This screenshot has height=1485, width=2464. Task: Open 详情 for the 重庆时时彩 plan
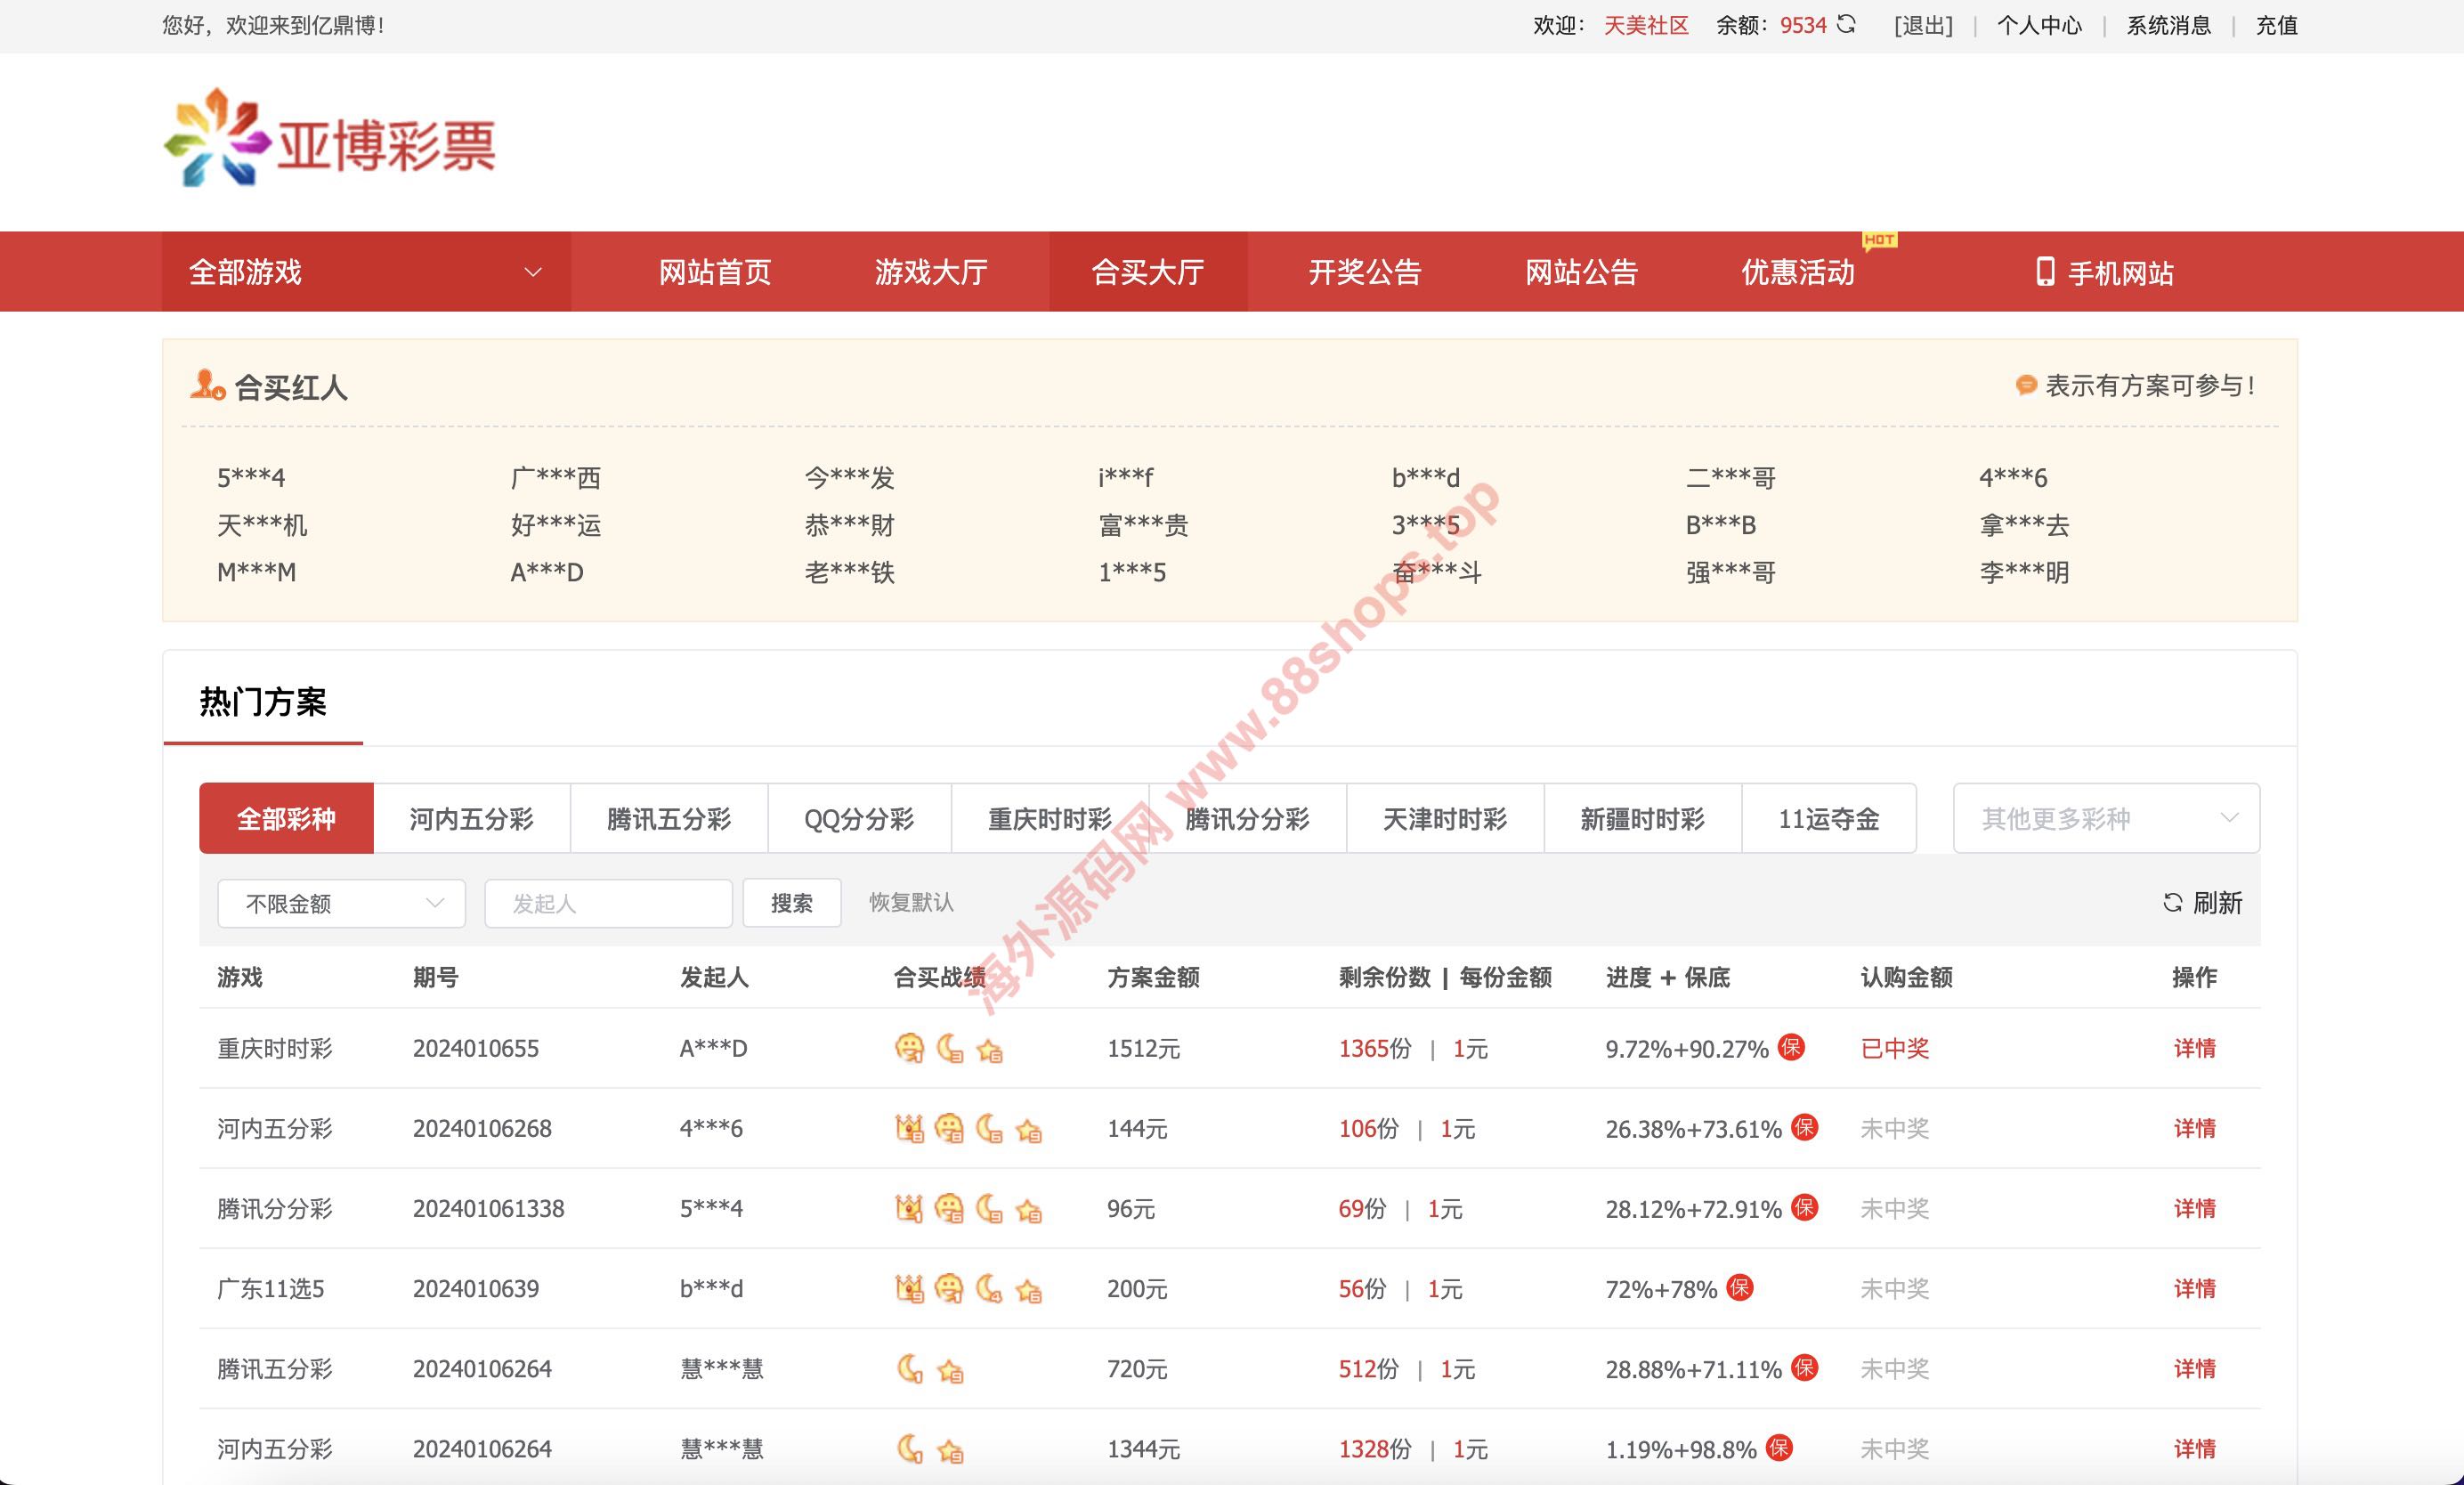click(x=2194, y=1048)
